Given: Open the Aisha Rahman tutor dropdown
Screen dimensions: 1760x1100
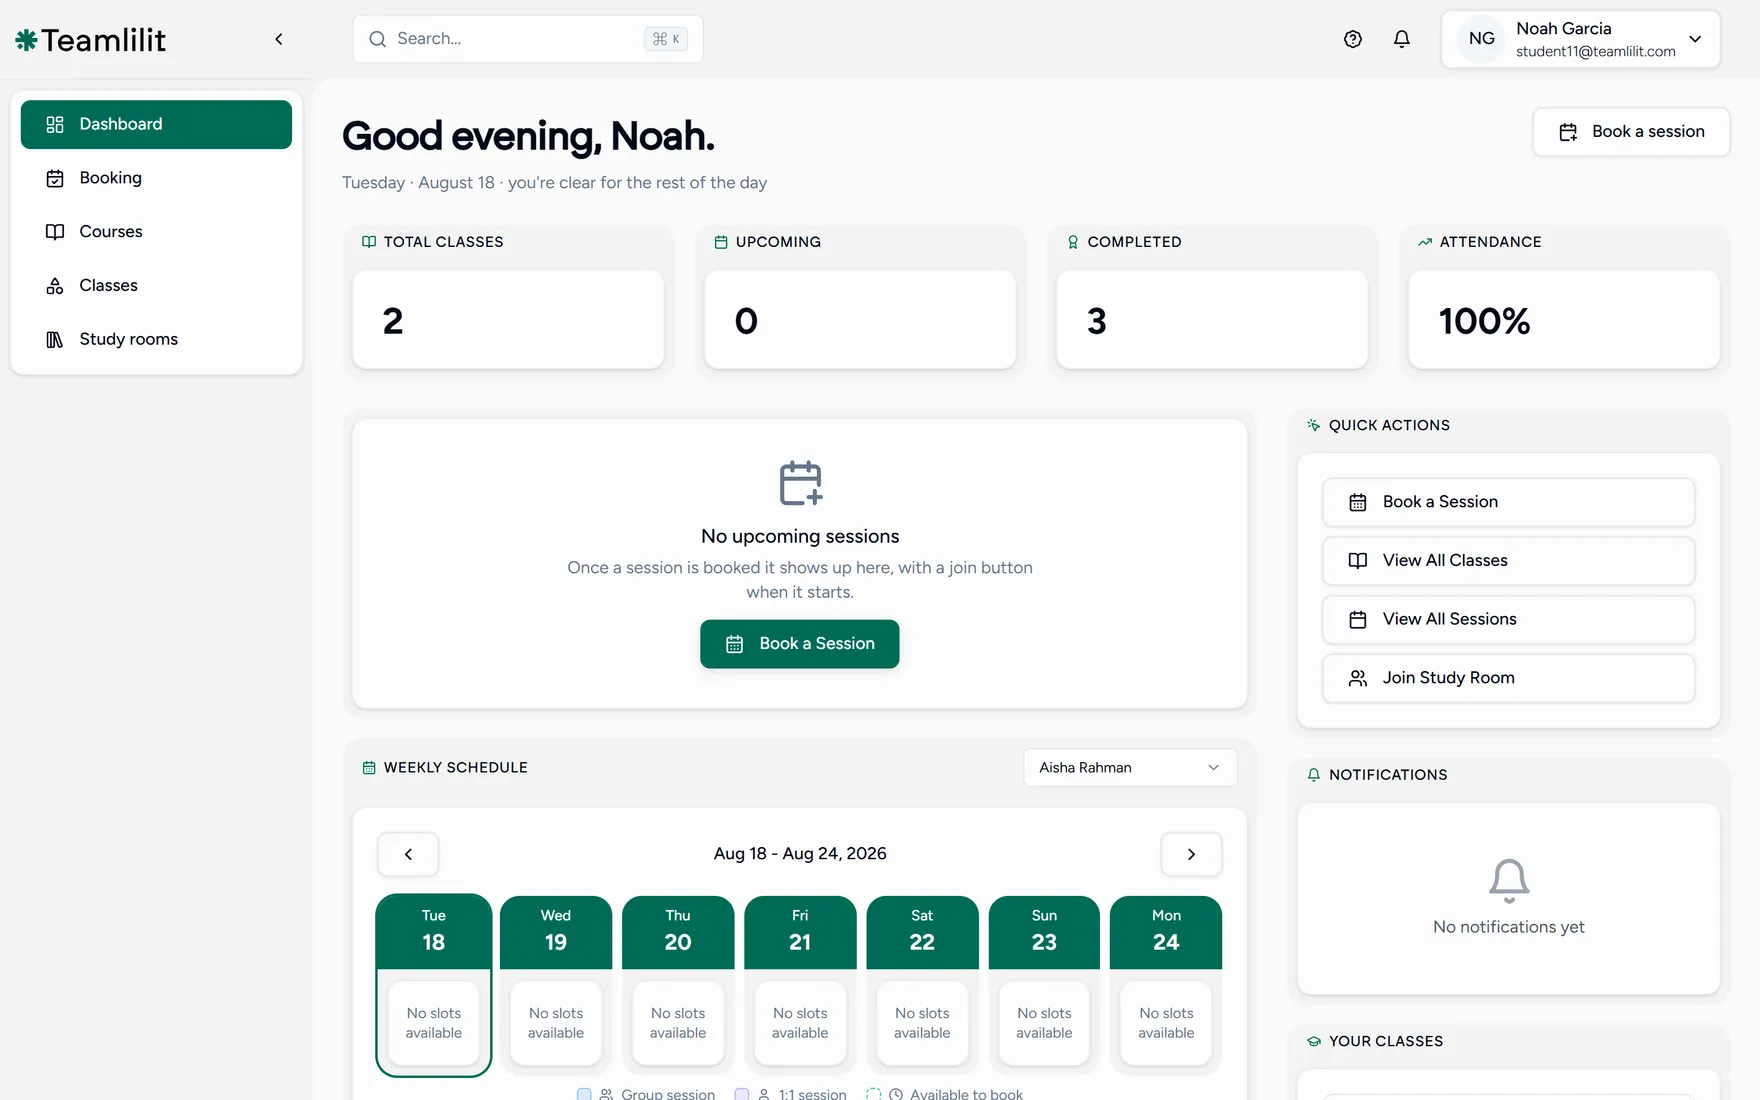Looking at the screenshot, I should point(1130,768).
